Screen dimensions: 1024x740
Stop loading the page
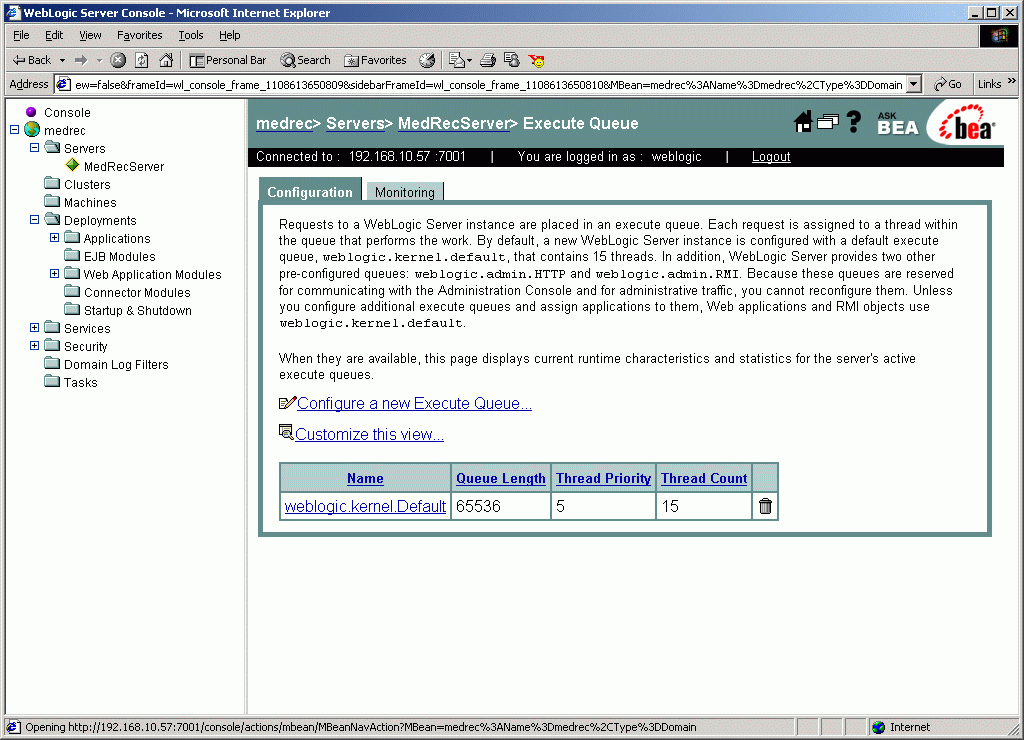click(118, 60)
